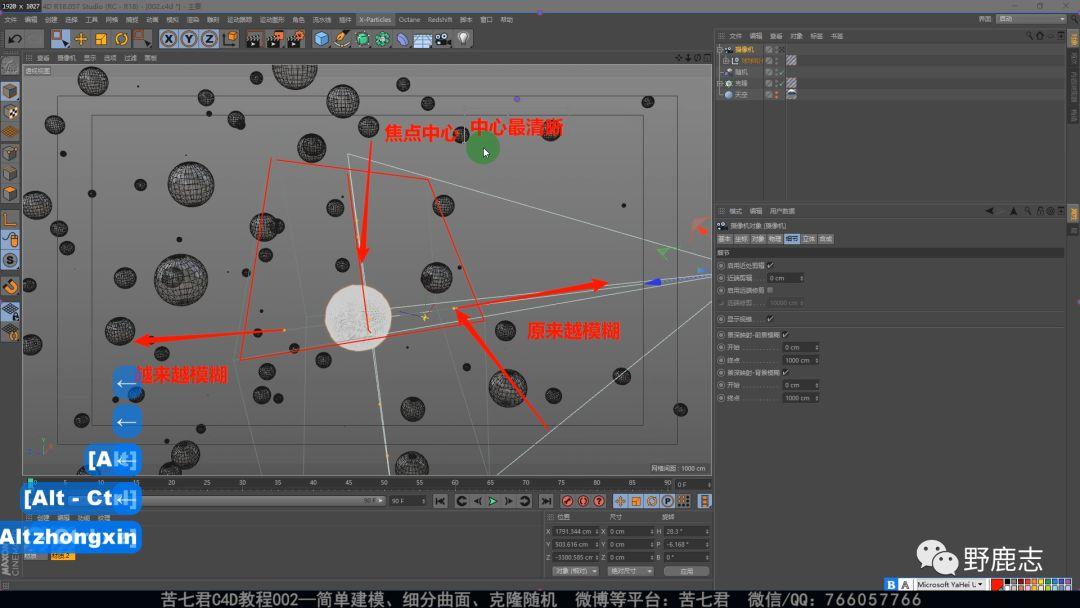
Task: Toggle the 显示视锥 checkbox
Action: click(x=769, y=318)
